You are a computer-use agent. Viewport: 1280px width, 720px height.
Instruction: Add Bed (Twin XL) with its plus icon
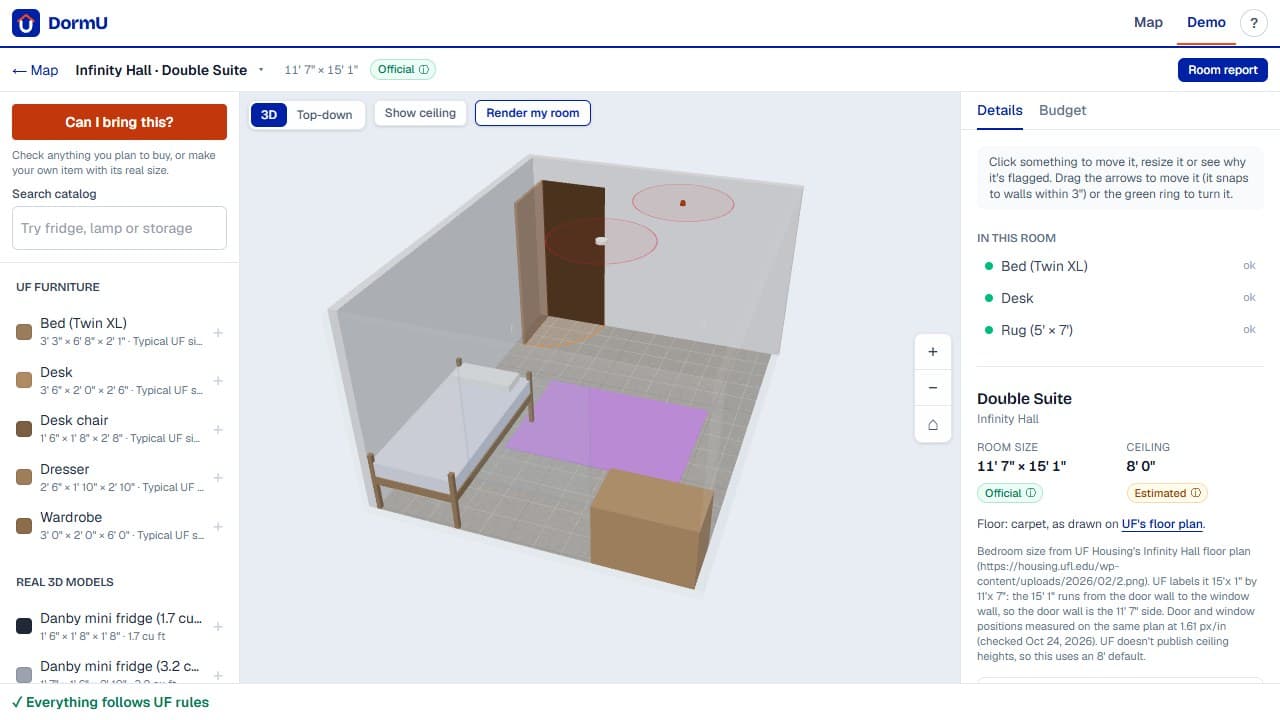[x=218, y=333]
